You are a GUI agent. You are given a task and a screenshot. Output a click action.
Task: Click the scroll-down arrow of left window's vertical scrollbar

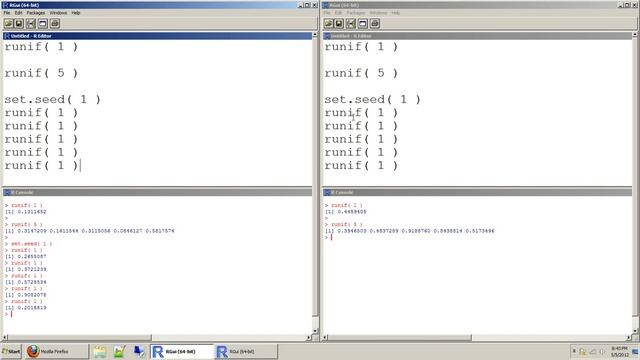click(x=315, y=331)
